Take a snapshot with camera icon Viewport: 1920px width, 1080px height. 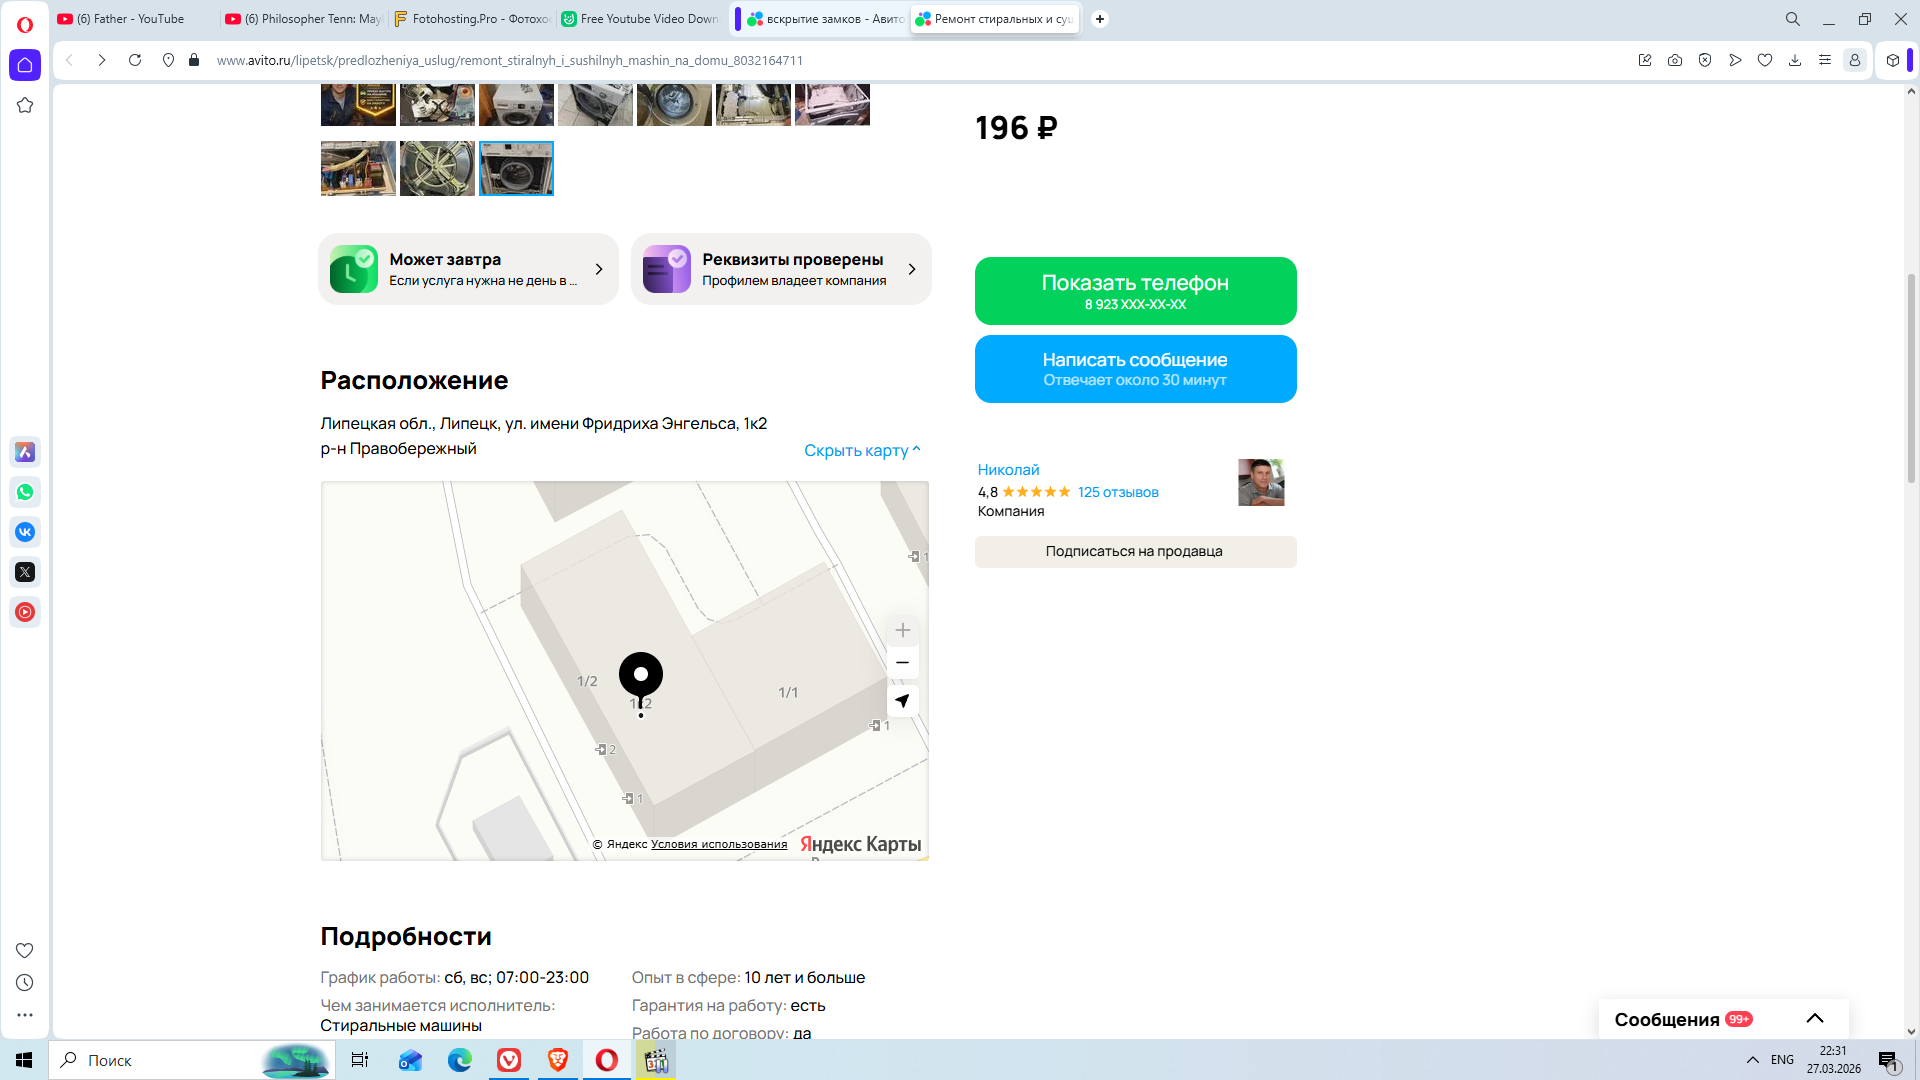1675,60
